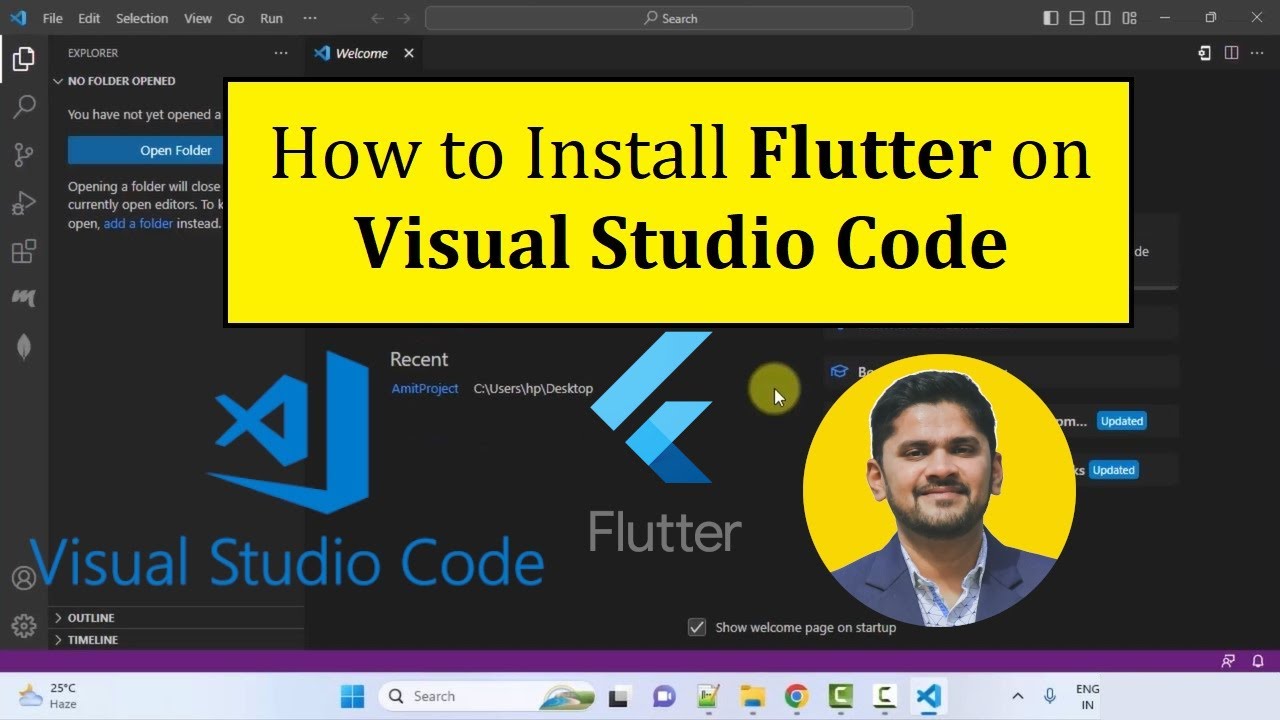This screenshot has width=1280, height=720.
Task: Open the Extensions view
Action: click(x=24, y=251)
